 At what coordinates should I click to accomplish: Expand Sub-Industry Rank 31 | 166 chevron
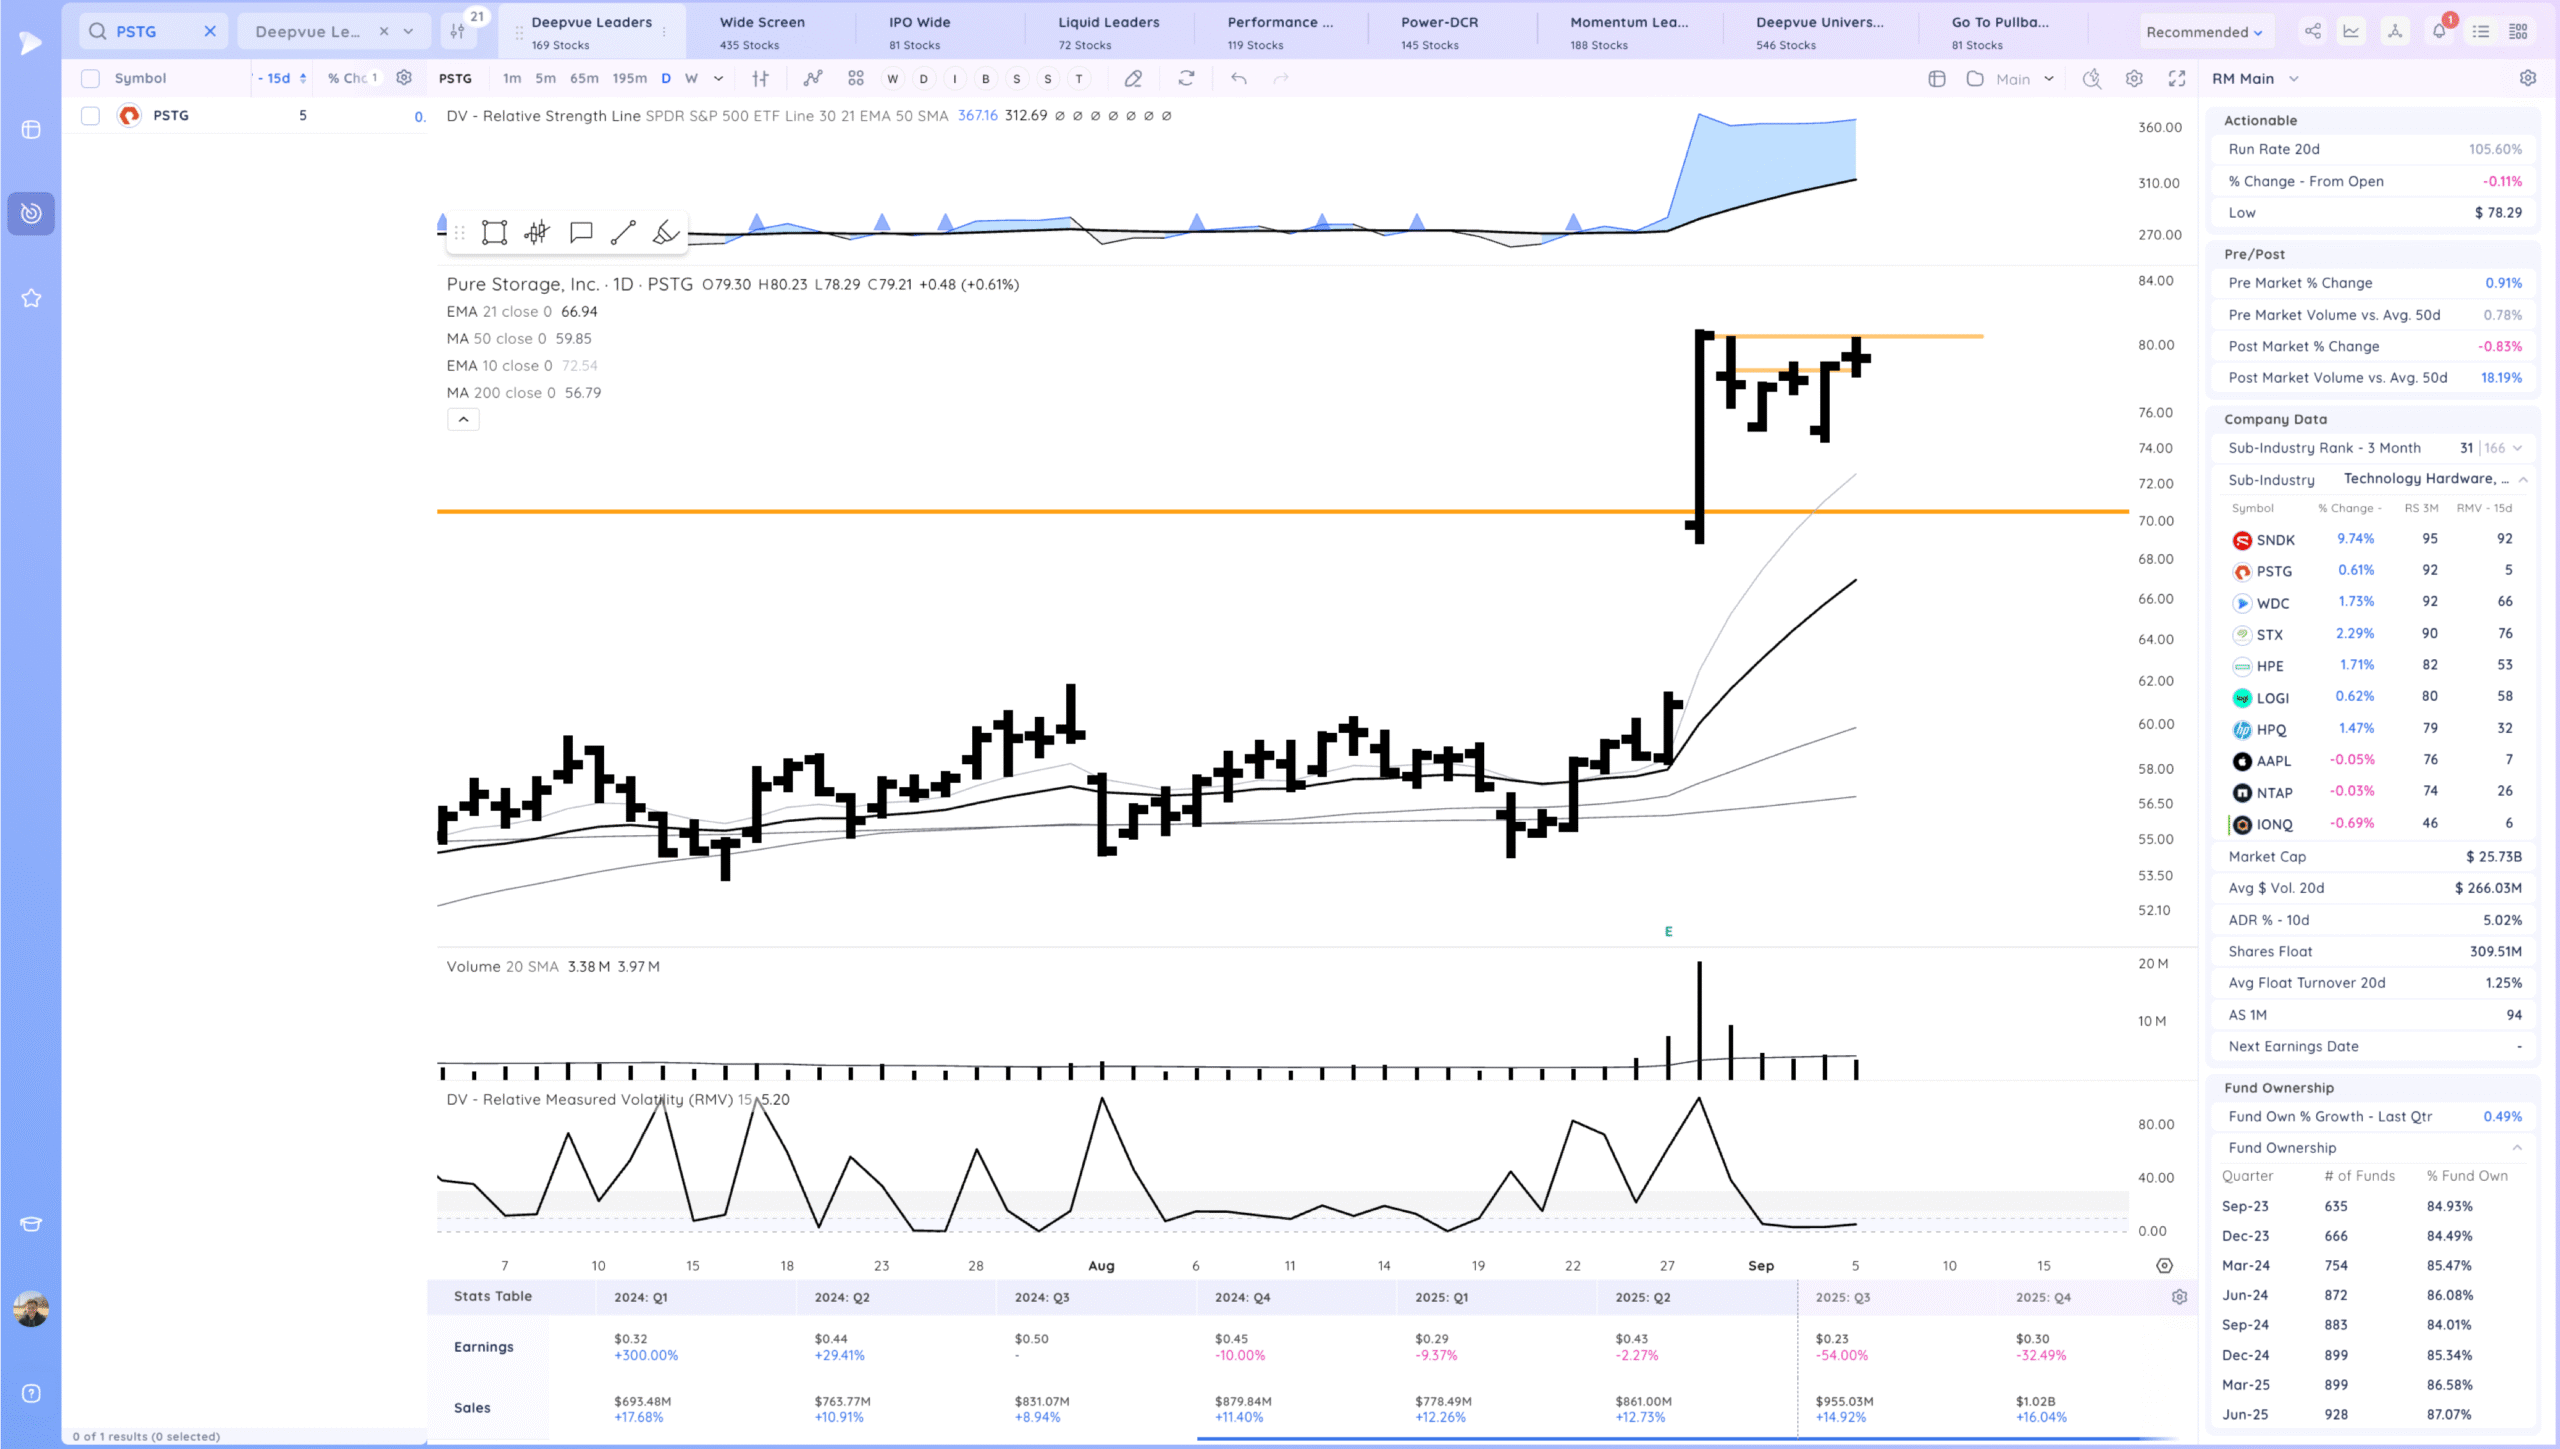(2518, 447)
